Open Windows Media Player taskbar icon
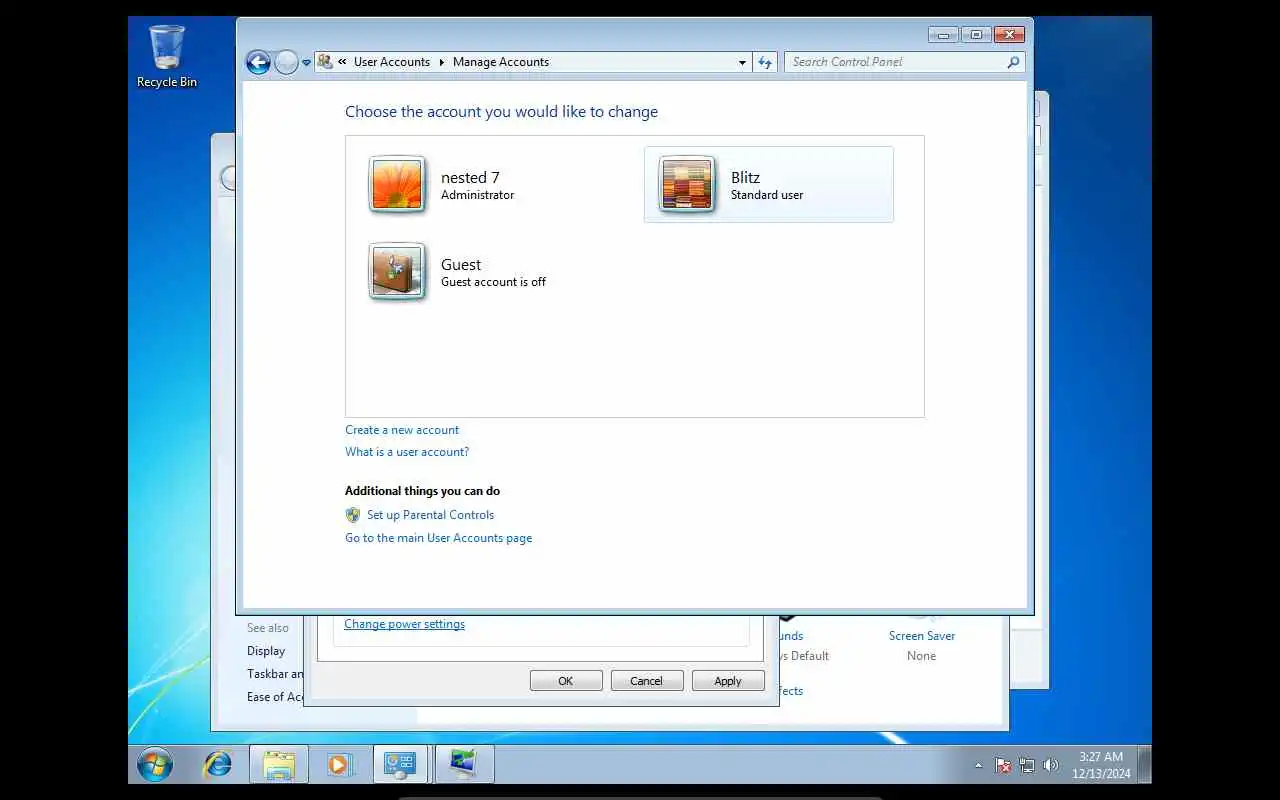 click(x=340, y=765)
